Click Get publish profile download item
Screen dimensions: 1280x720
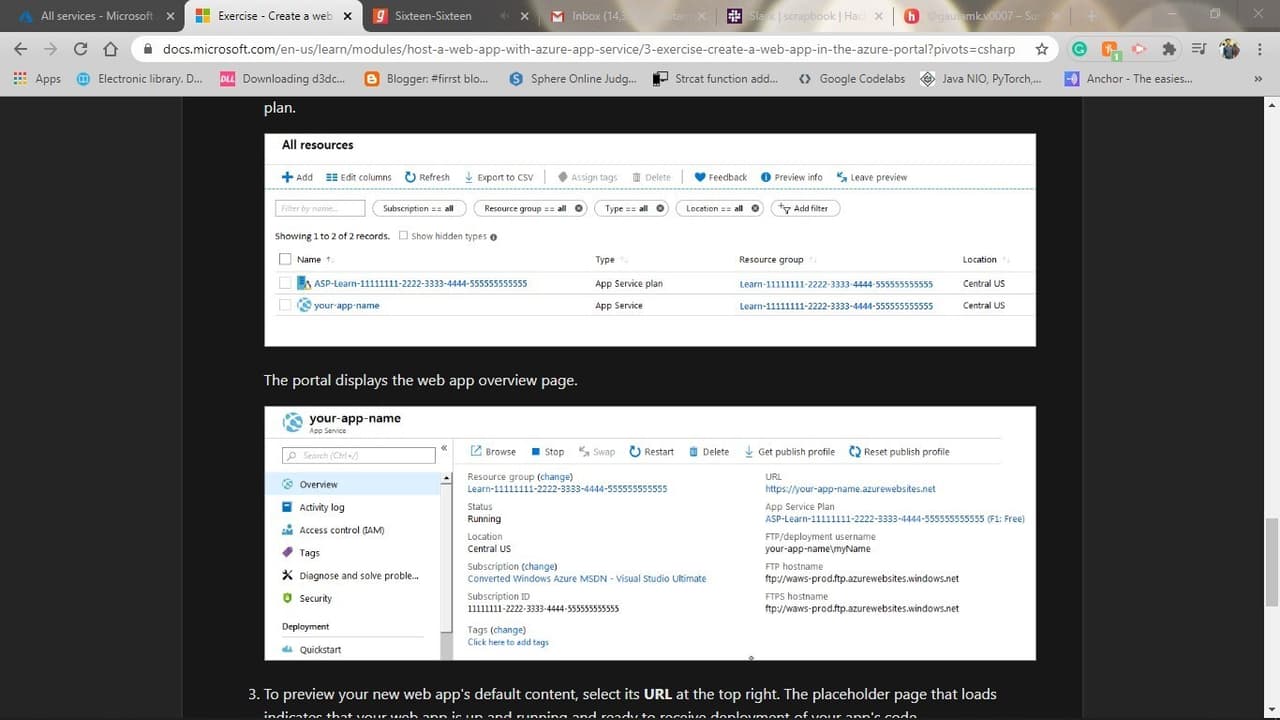[x=789, y=452]
